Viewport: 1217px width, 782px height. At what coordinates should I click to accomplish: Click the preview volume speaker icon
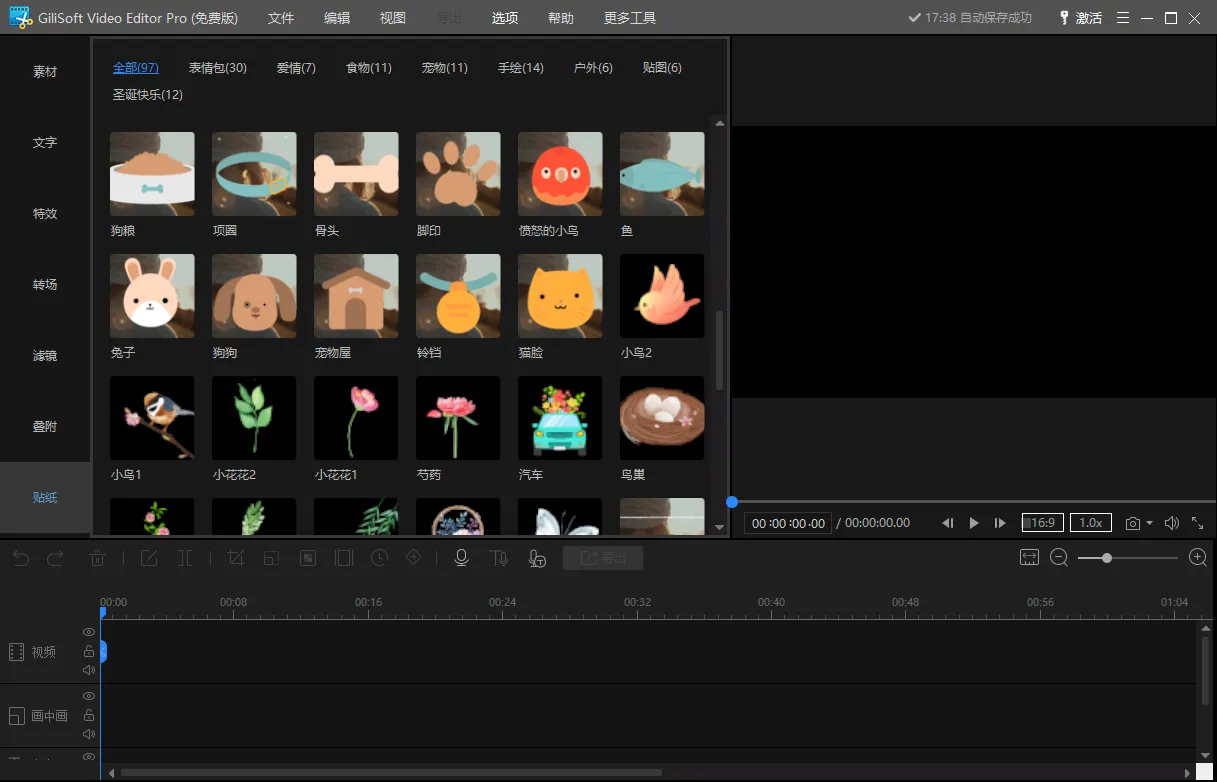[x=1171, y=523]
